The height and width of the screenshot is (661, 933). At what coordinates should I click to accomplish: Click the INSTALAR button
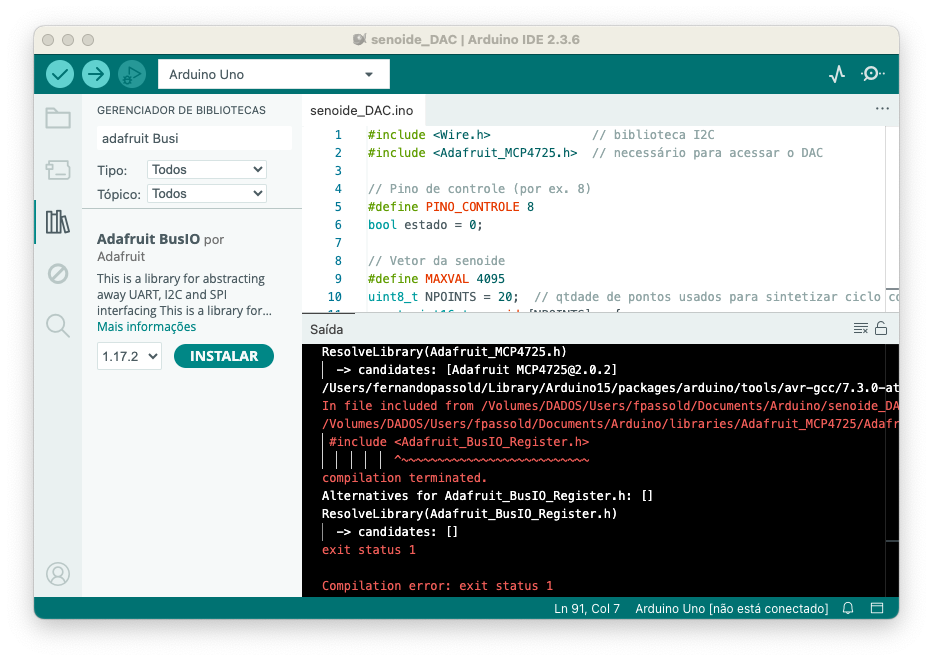click(x=224, y=356)
